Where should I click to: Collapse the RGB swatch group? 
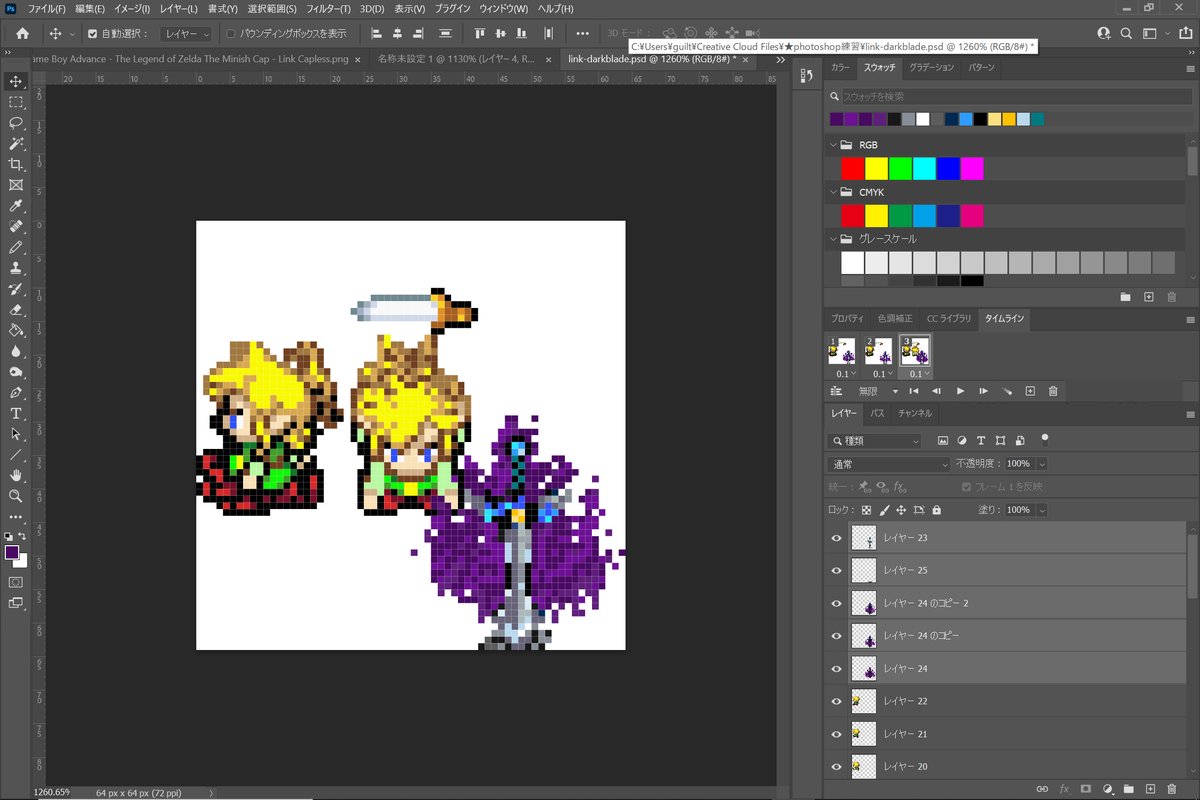pyautogui.click(x=831, y=145)
